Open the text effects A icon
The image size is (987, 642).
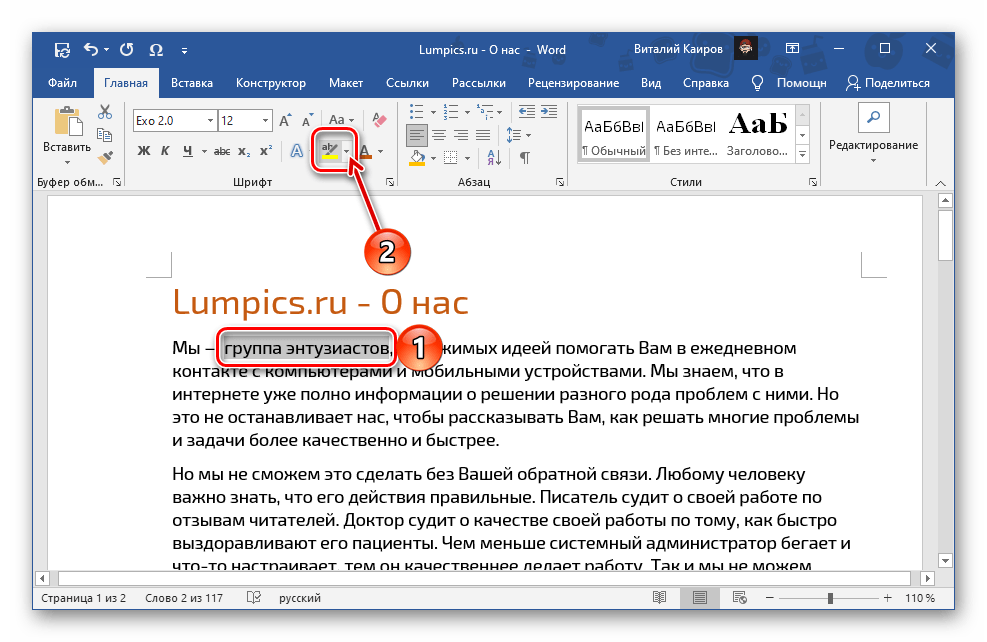tap(296, 151)
